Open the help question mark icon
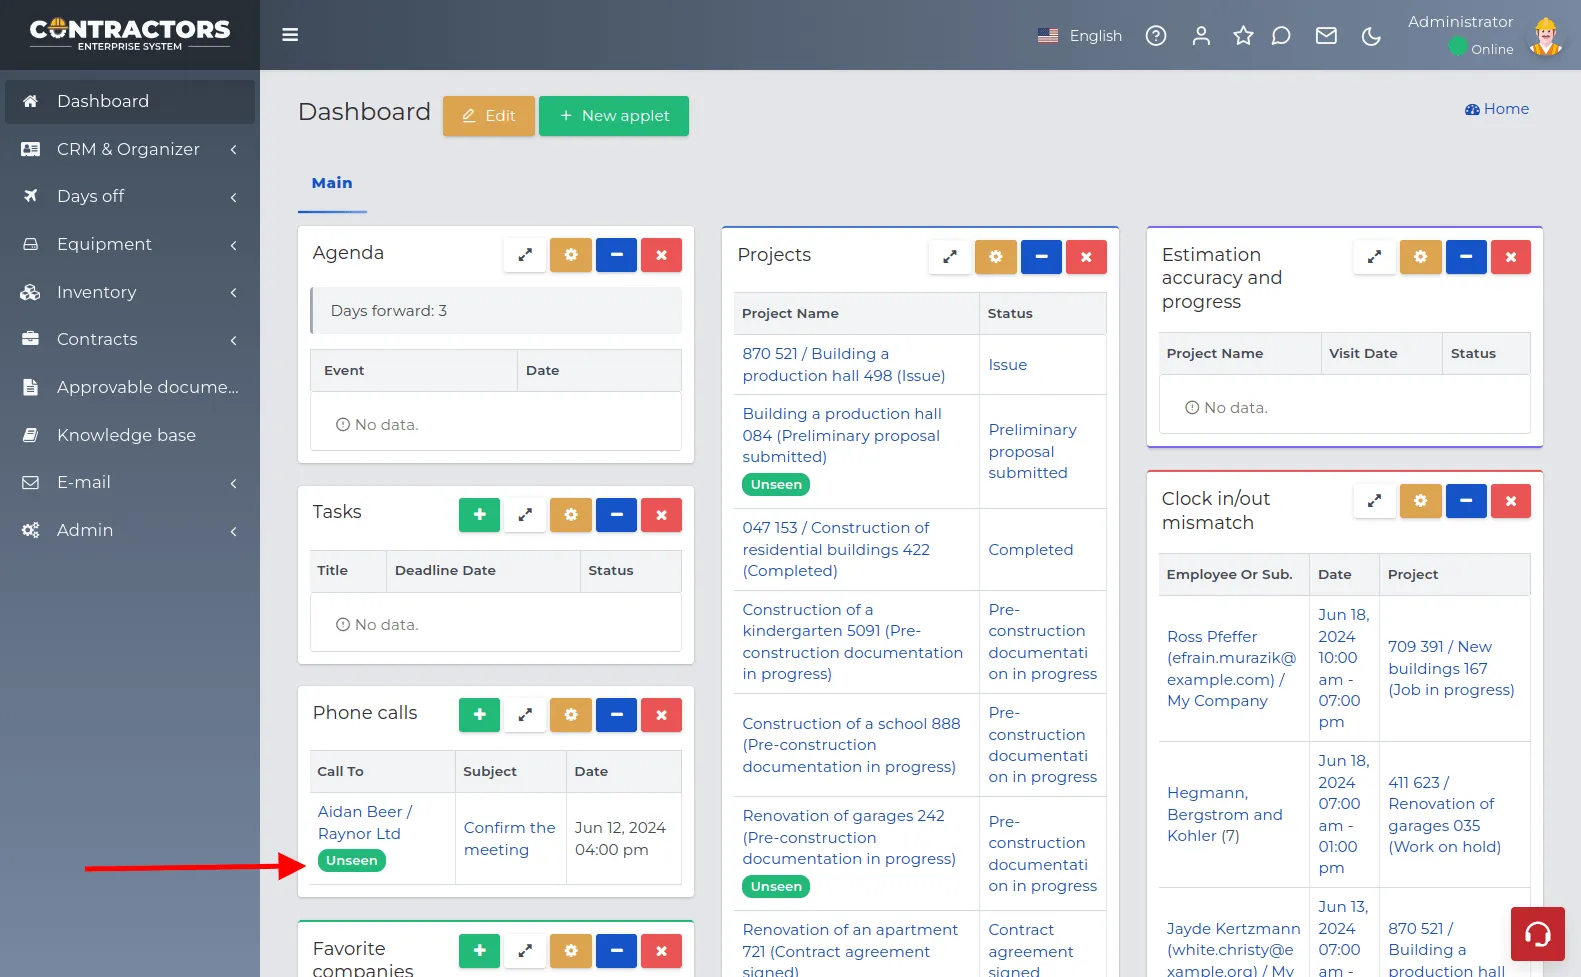 (x=1156, y=36)
